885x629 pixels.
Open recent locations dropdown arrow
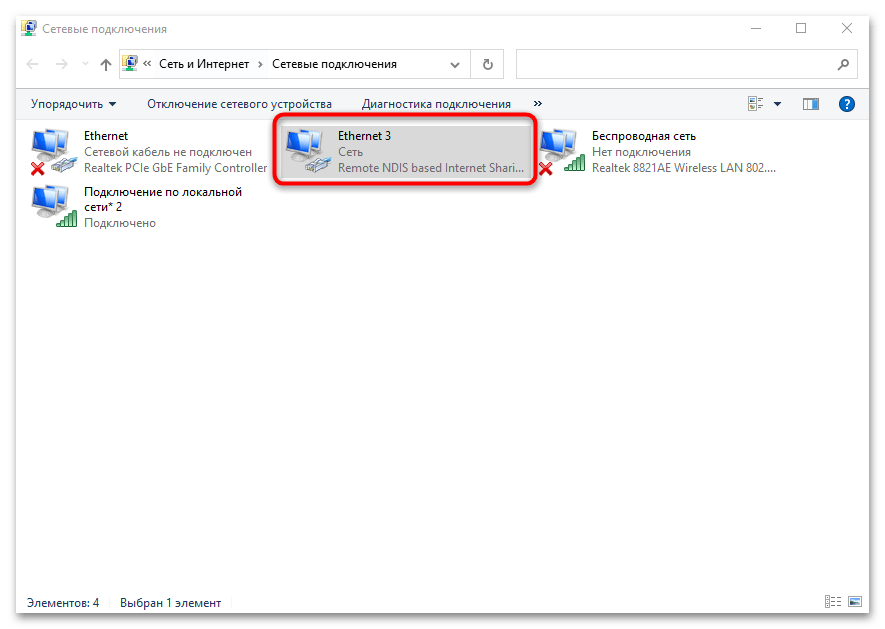pyautogui.click(x=85, y=64)
